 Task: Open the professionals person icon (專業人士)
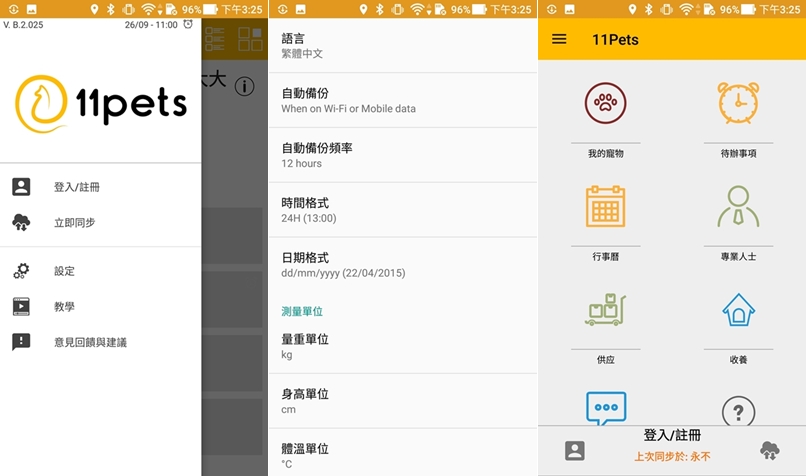point(738,206)
